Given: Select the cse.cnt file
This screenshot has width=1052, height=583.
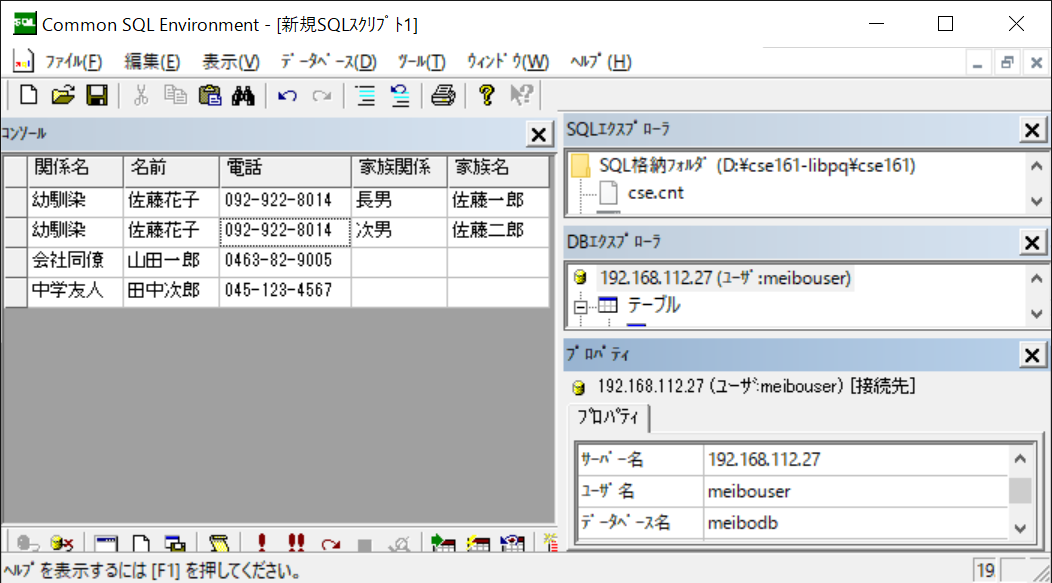Looking at the screenshot, I should click(x=655, y=193).
